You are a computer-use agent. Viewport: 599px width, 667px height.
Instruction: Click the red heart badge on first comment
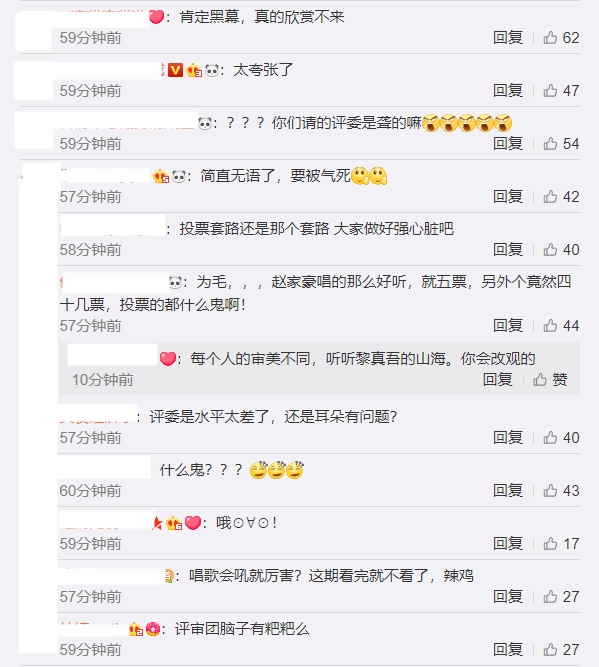point(157,17)
